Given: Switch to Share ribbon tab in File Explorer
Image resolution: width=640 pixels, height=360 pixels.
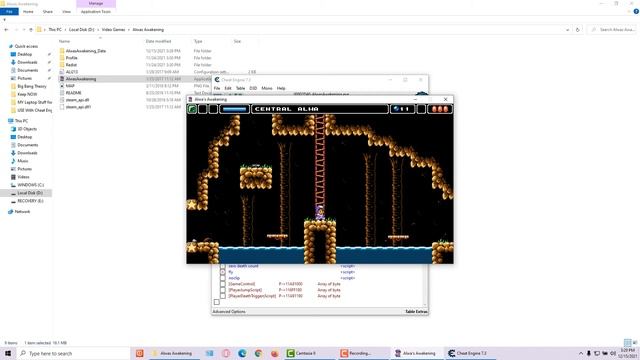Looking at the screenshot, I should 48,11.
